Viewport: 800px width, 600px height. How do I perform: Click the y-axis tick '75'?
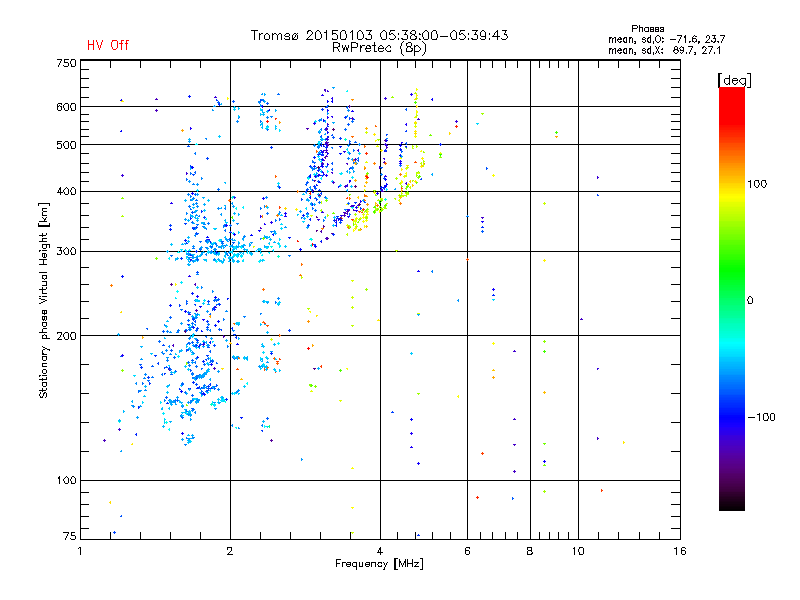(70, 536)
